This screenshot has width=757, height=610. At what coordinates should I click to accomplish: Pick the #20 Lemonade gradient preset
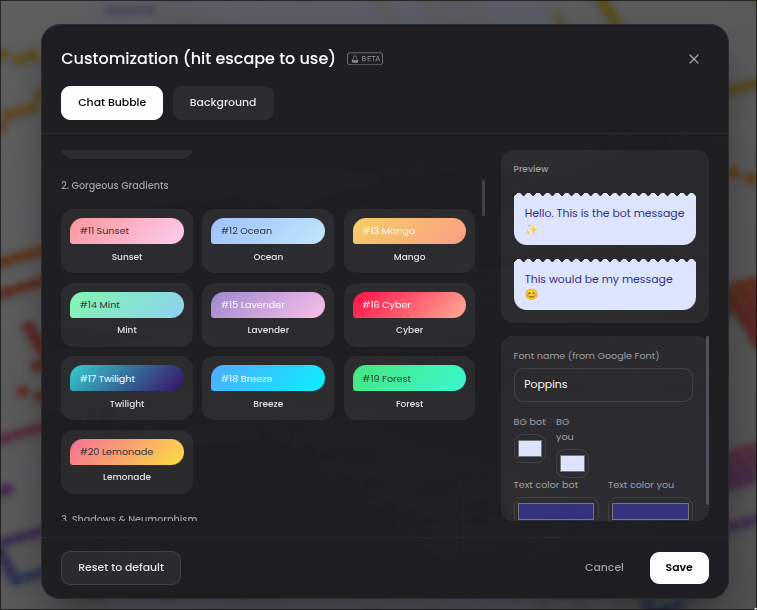127,462
